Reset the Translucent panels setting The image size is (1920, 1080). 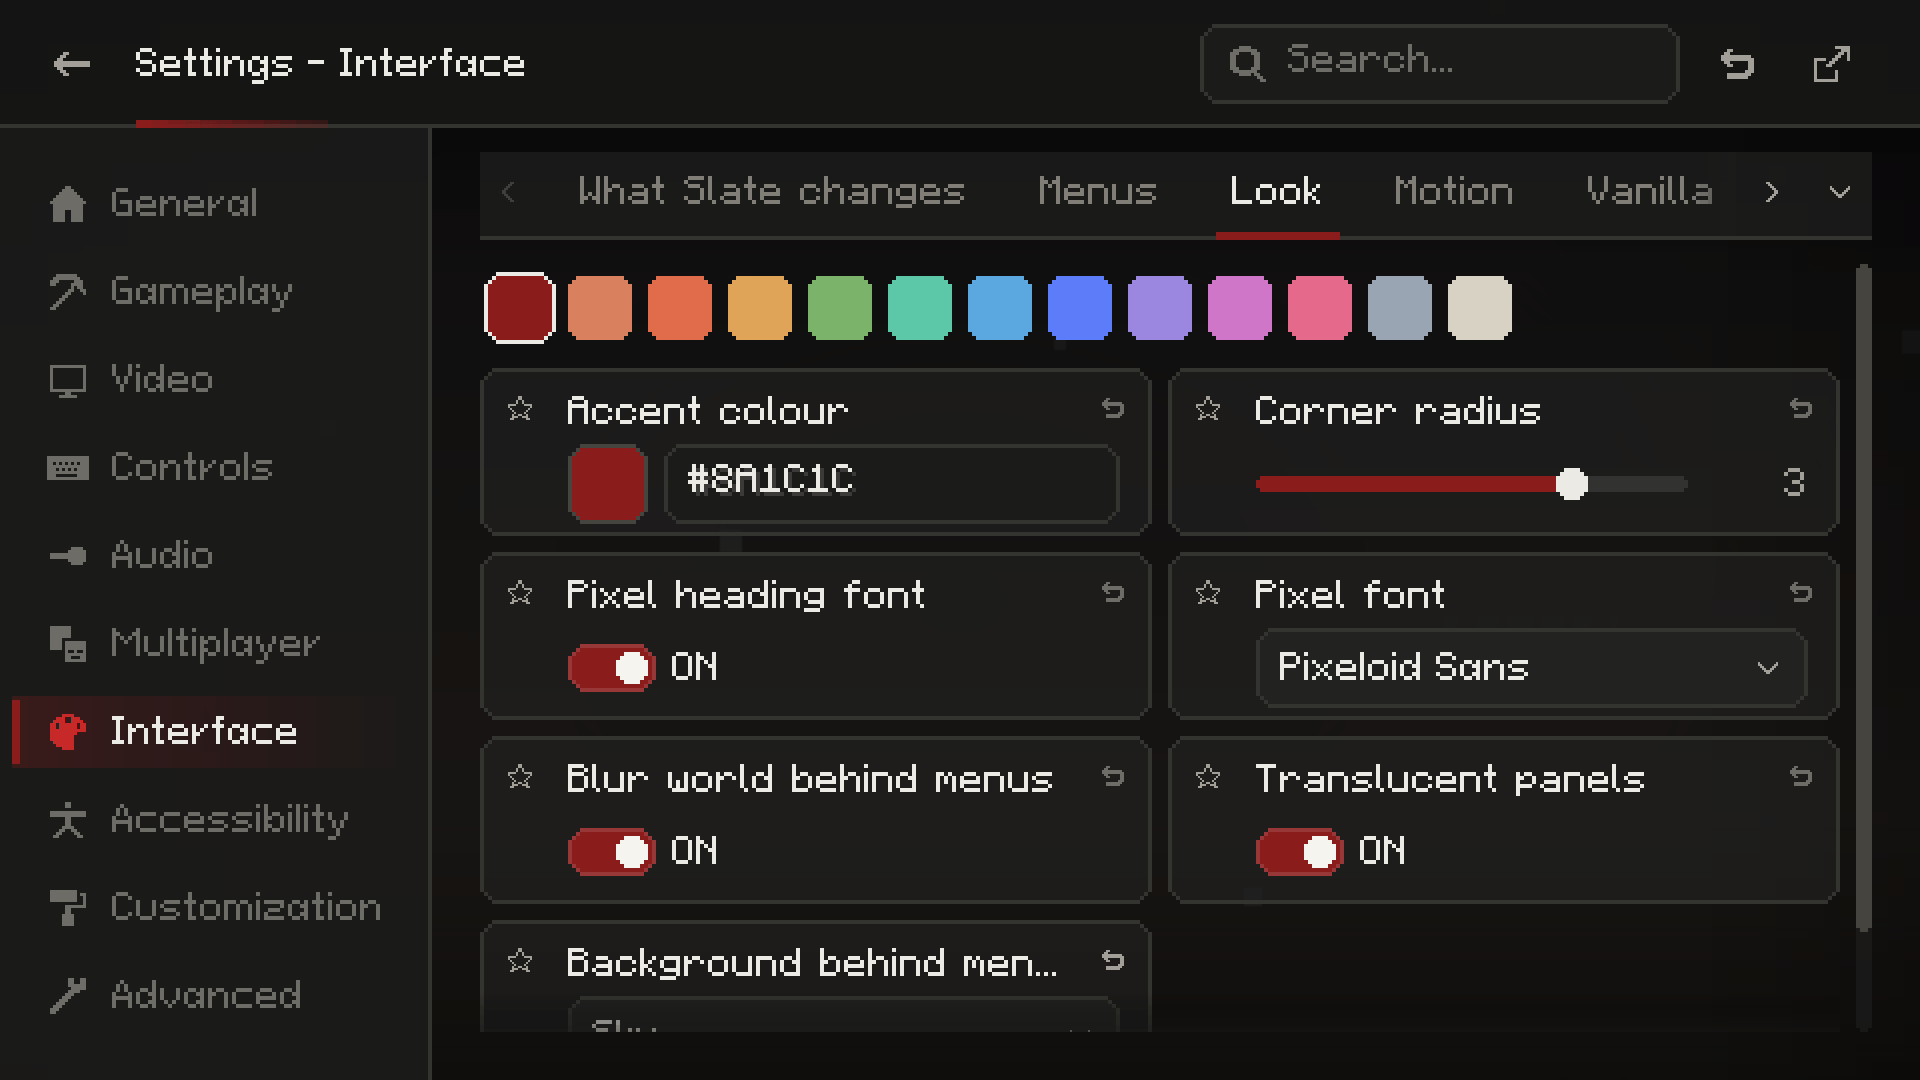coord(1801,777)
